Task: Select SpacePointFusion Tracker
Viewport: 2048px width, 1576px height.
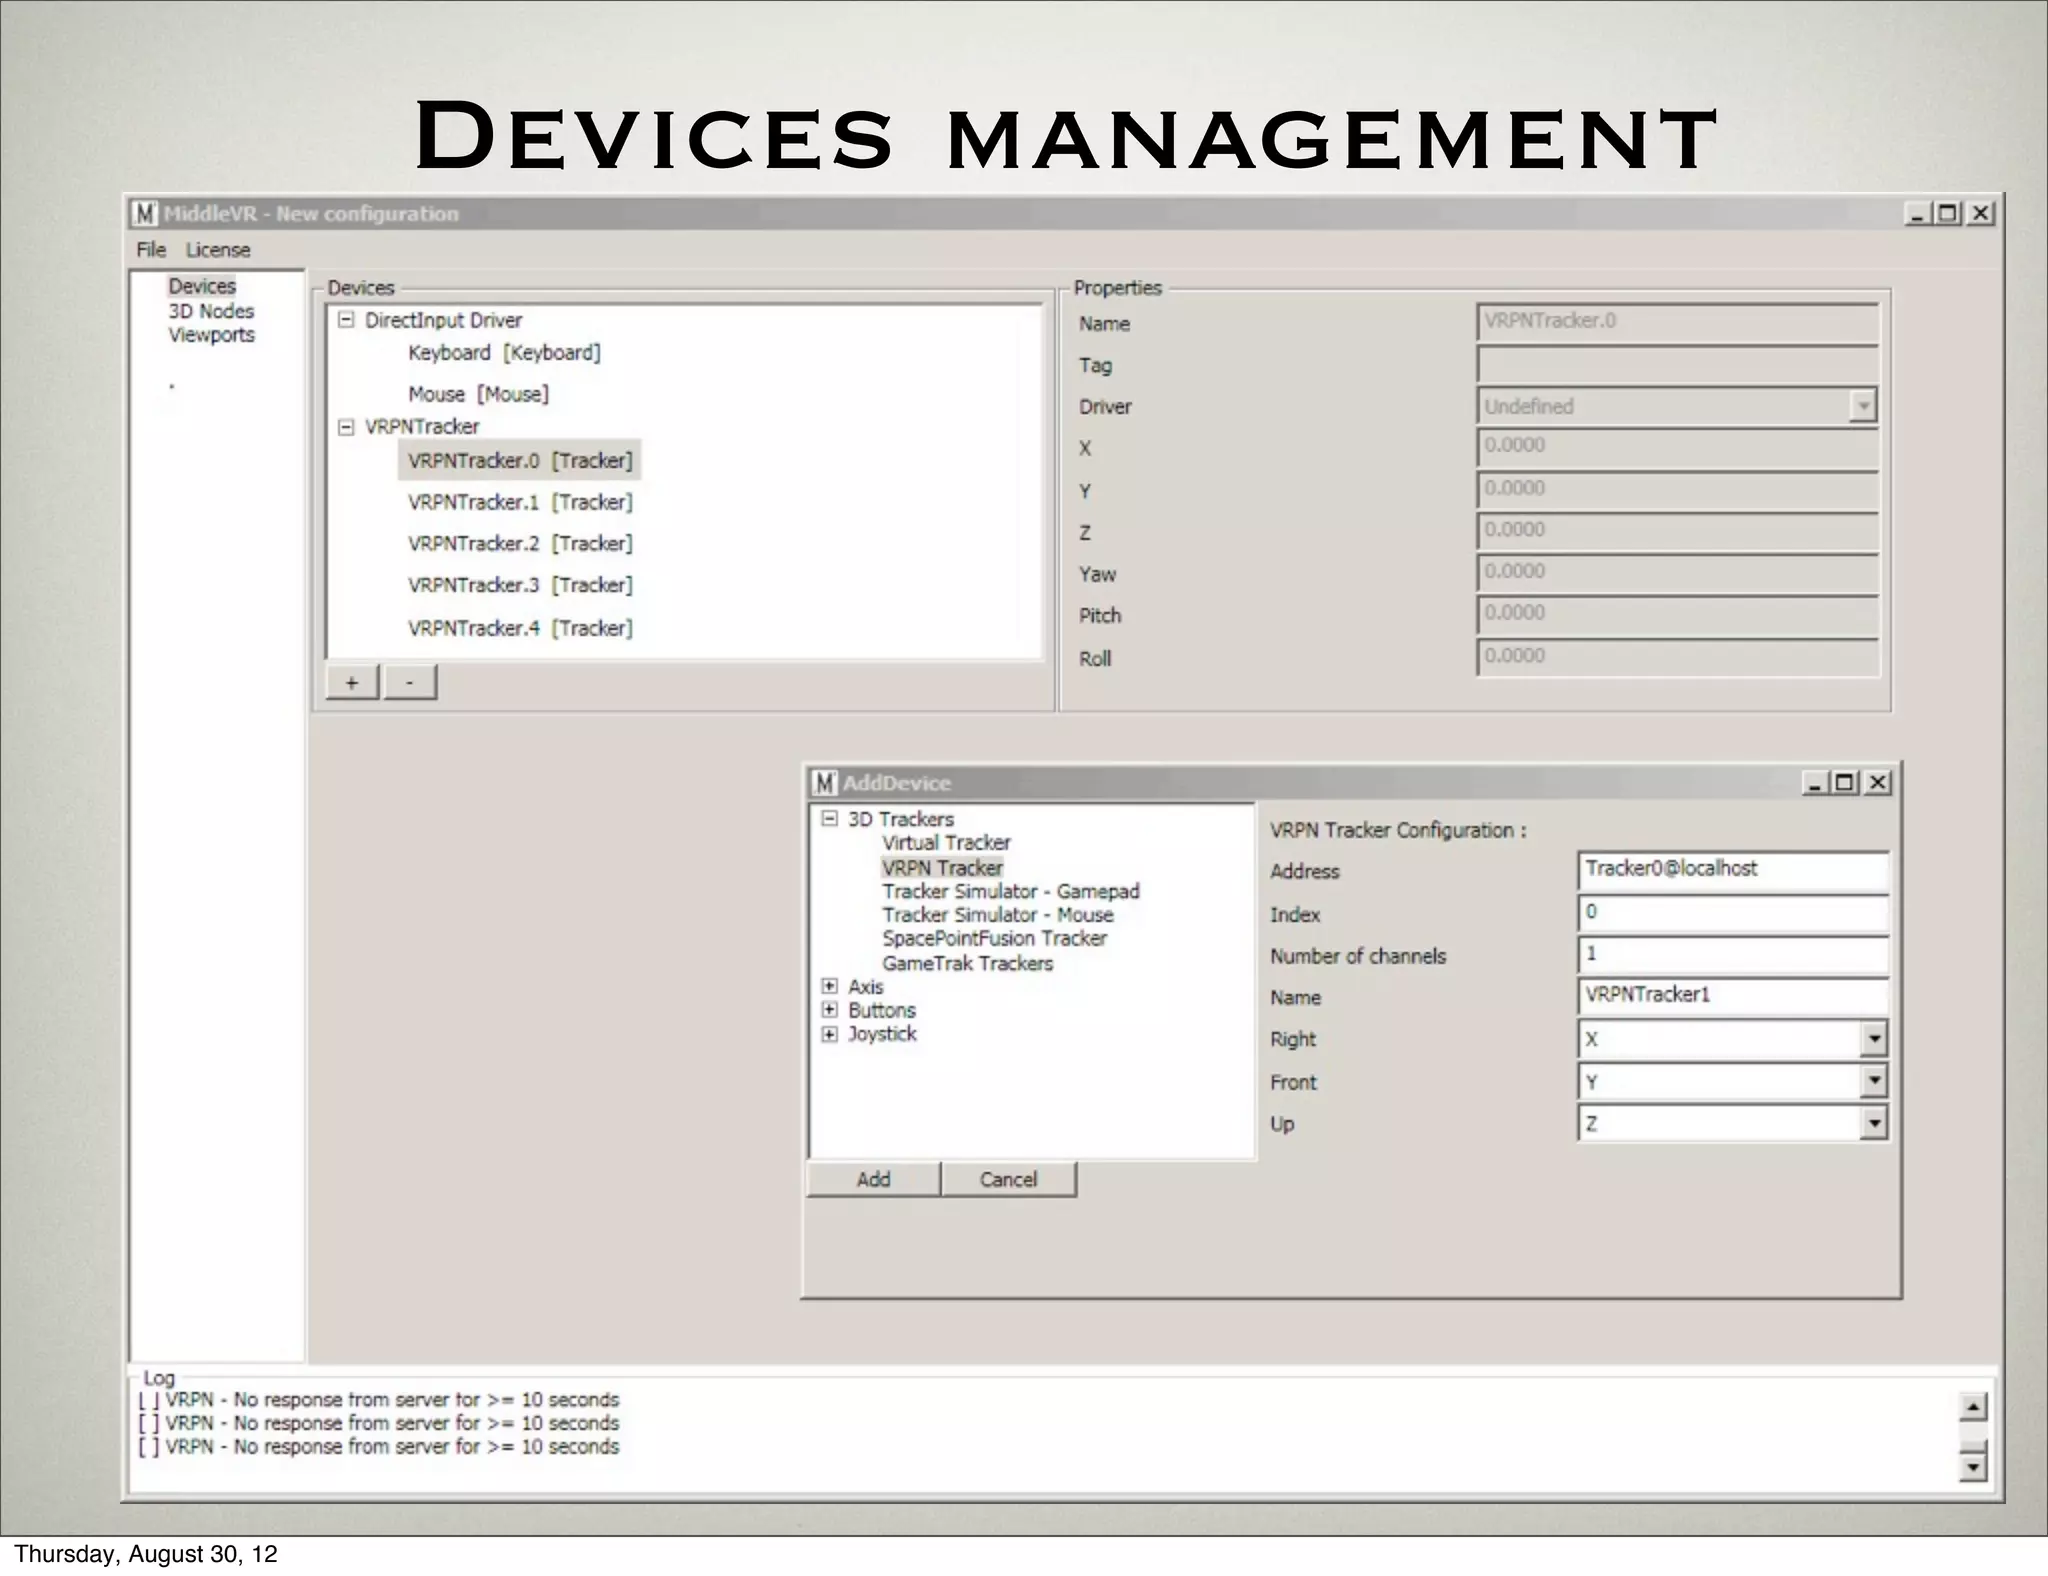Action: 994,939
